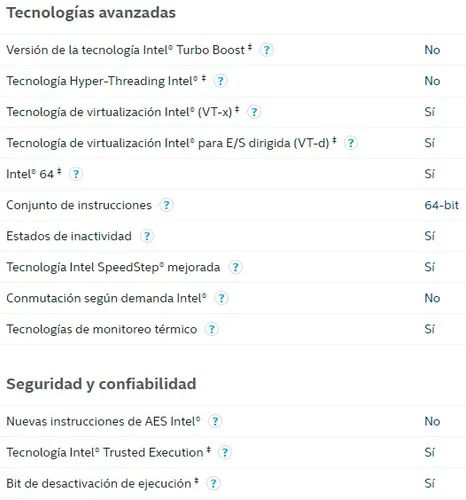The width and height of the screenshot is (466, 500).
Task: Click Bit de desactivación help icon
Action: 213,483
